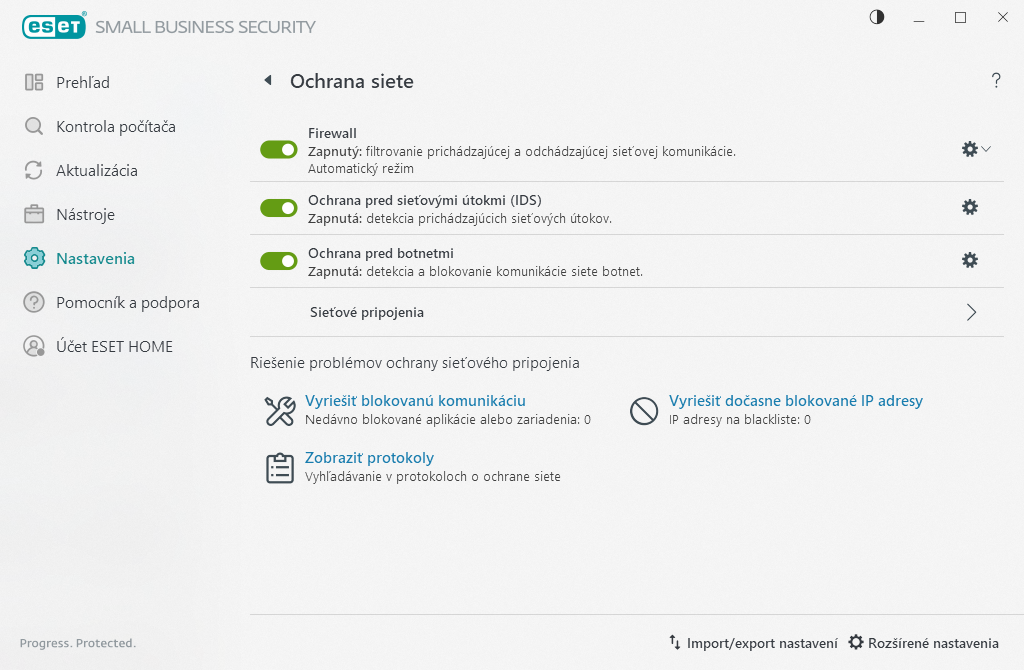1024x670 pixels.
Task: Click the help question mark icon
Action: (996, 82)
